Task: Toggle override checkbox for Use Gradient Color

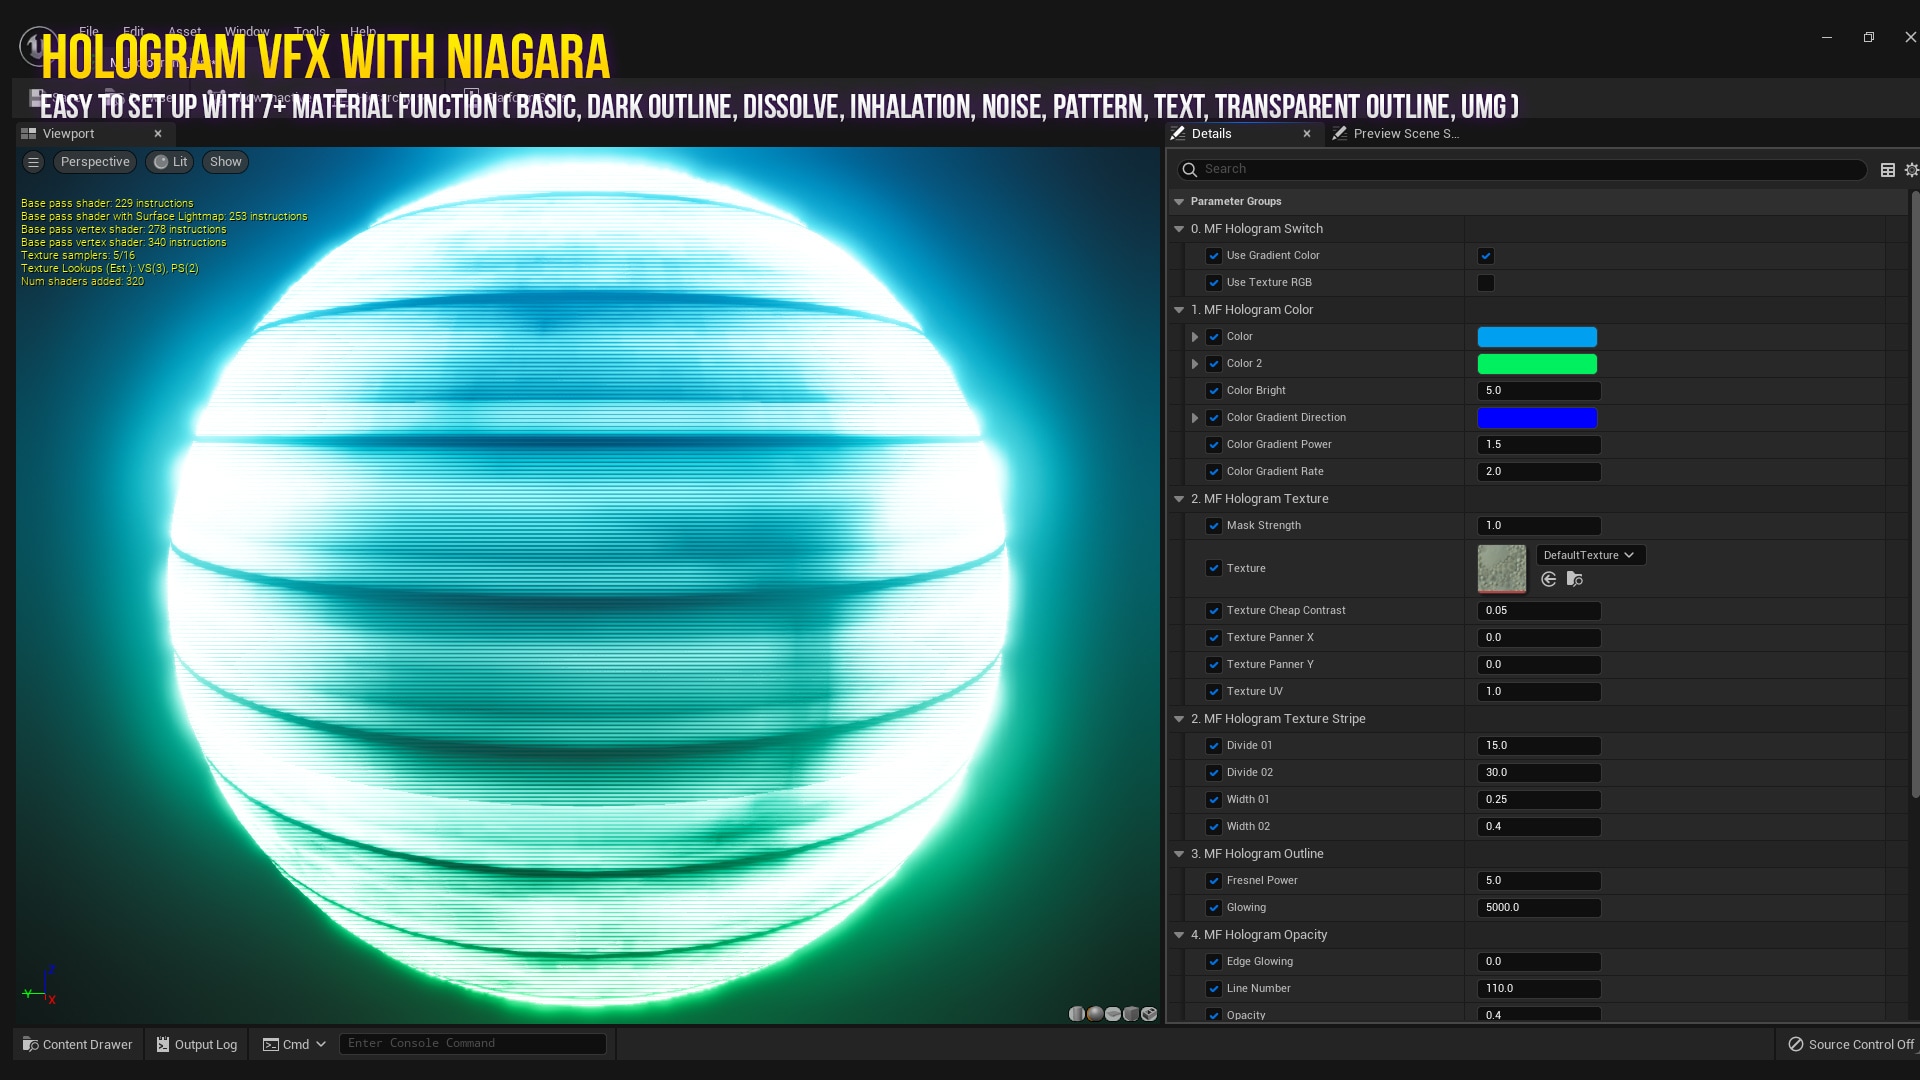Action: click(1214, 256)
